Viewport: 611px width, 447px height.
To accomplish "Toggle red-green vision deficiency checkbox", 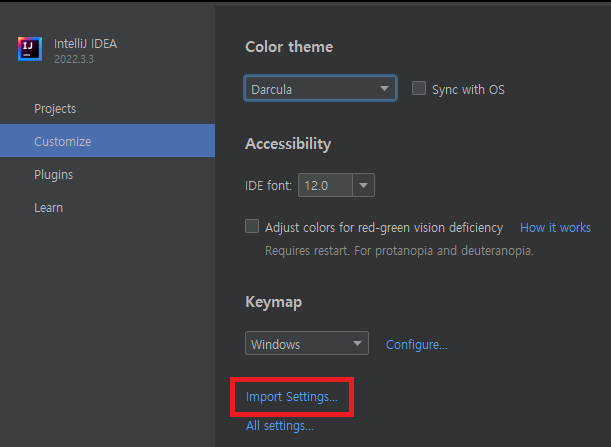I will (252, 226).
